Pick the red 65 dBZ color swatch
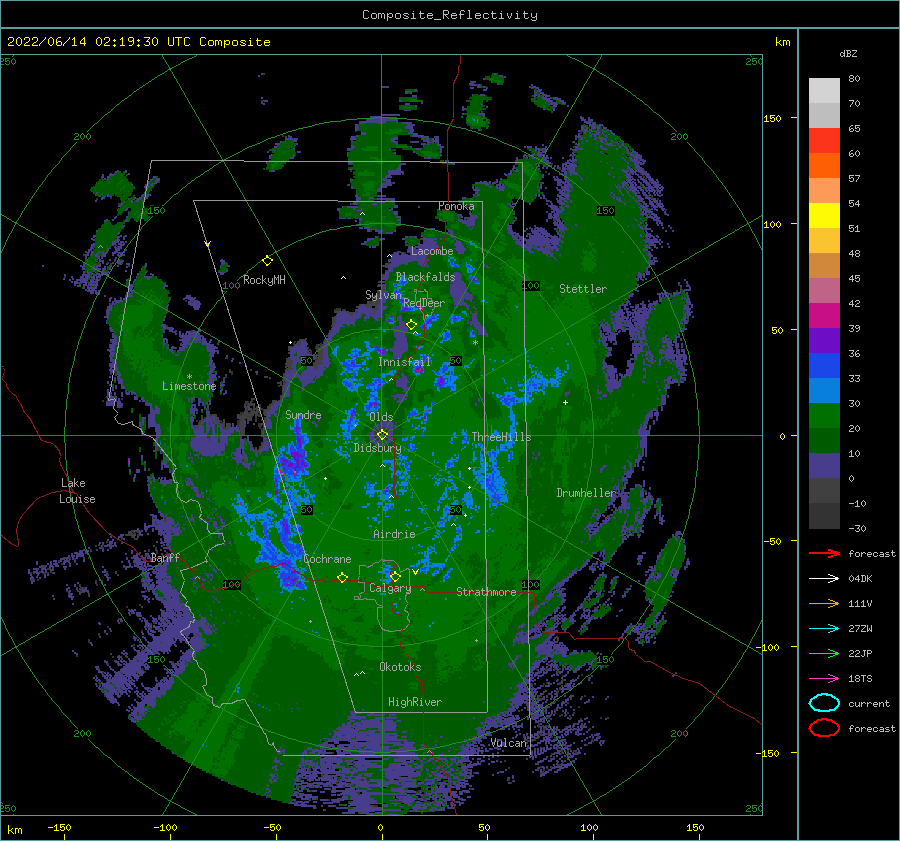Image resolution: width=900 pixels, height=841 pixels. click(x=824, y=141)
